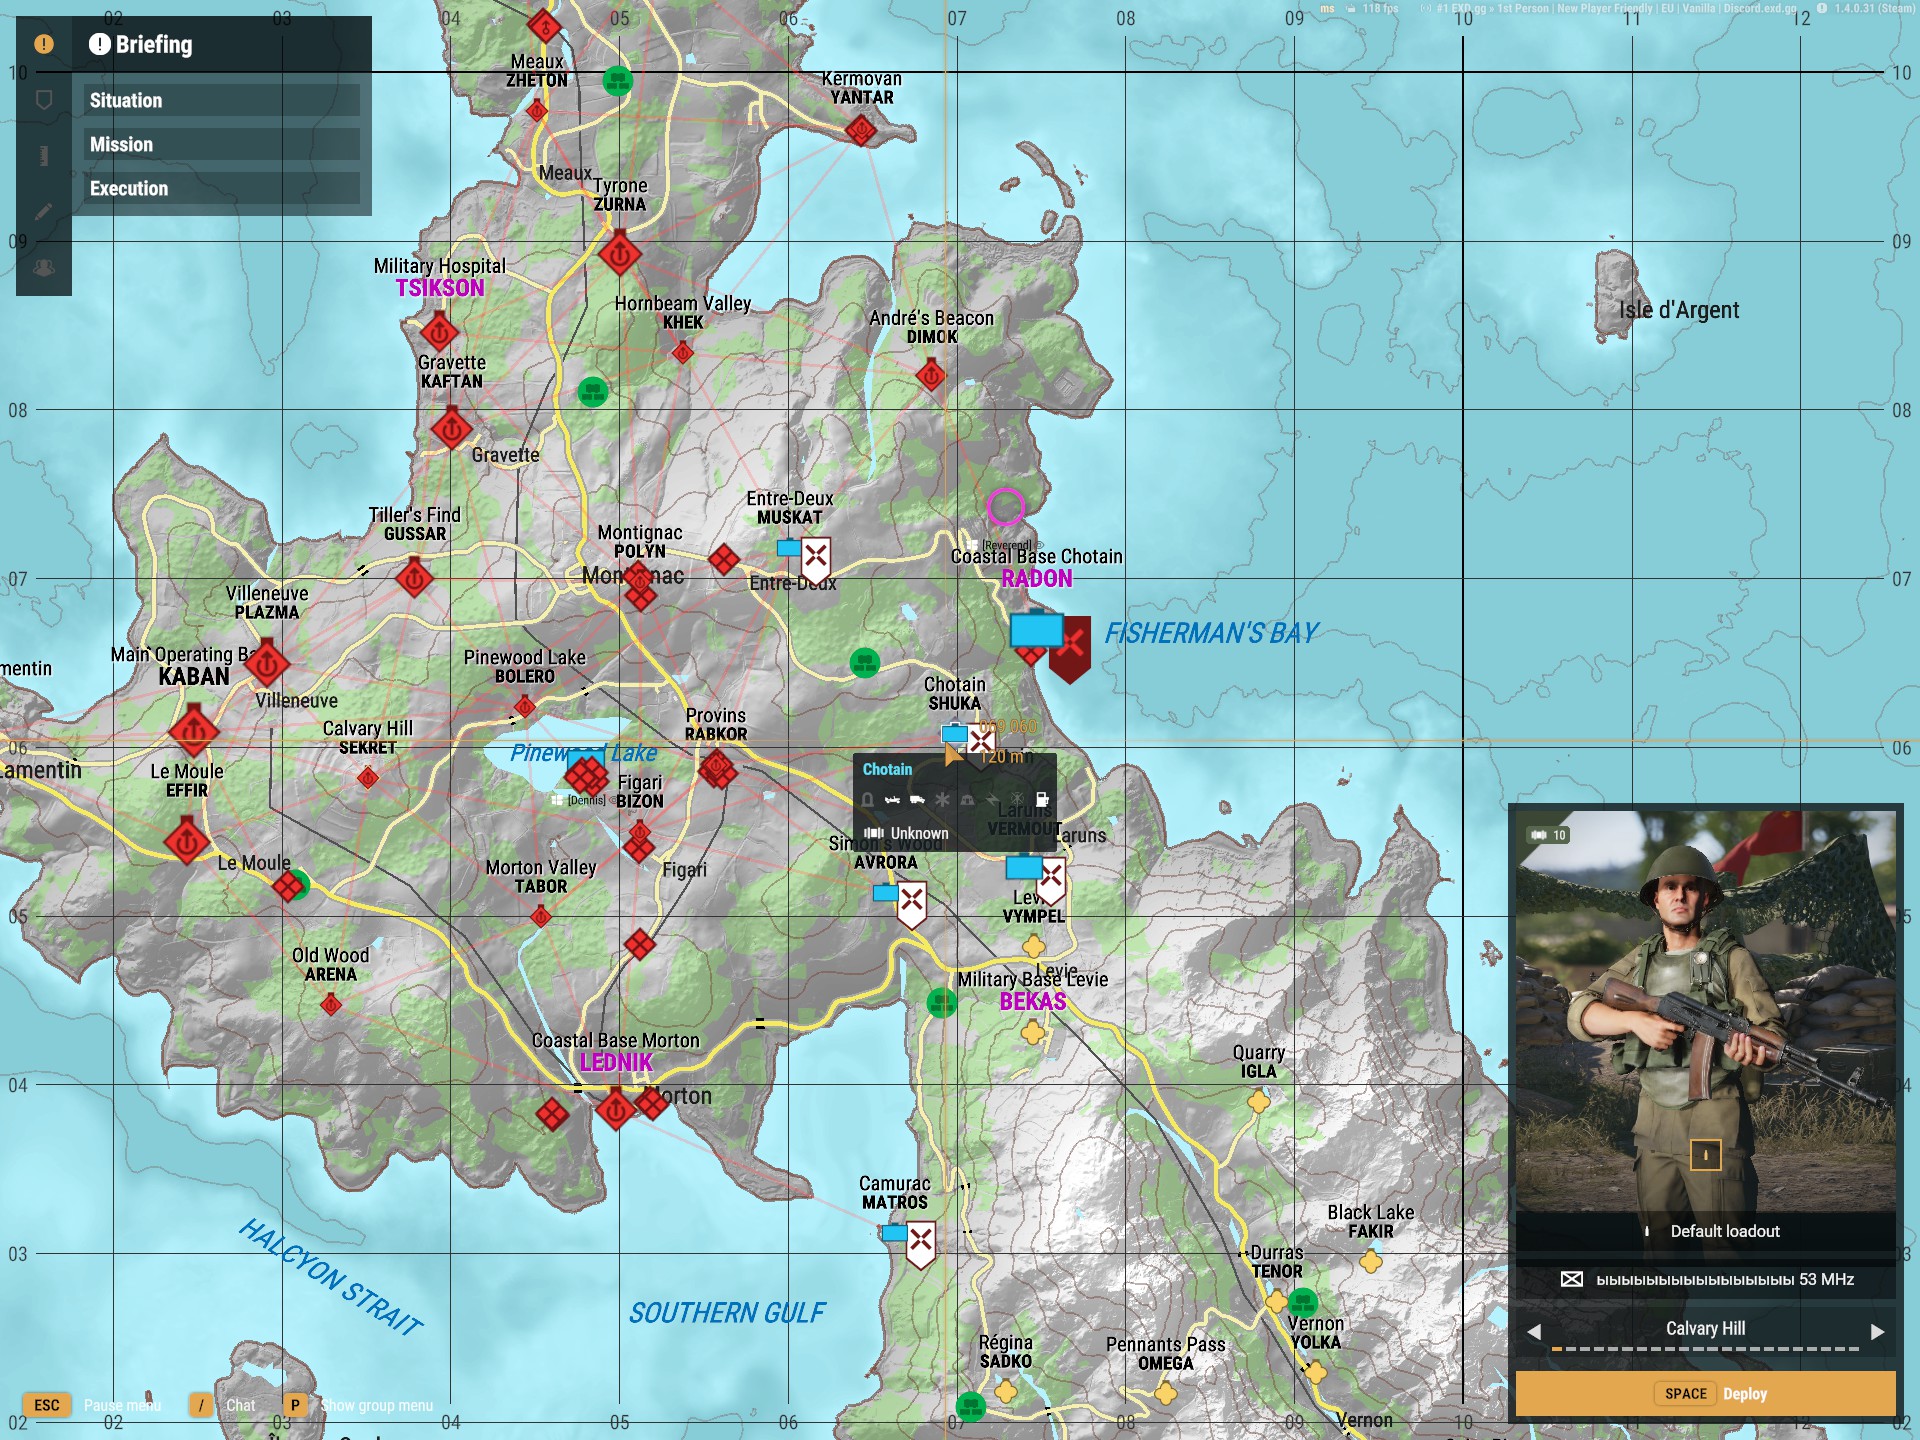Click the supplies count 10 badge
The image size is (1920, 1440).
point(1548,835)
